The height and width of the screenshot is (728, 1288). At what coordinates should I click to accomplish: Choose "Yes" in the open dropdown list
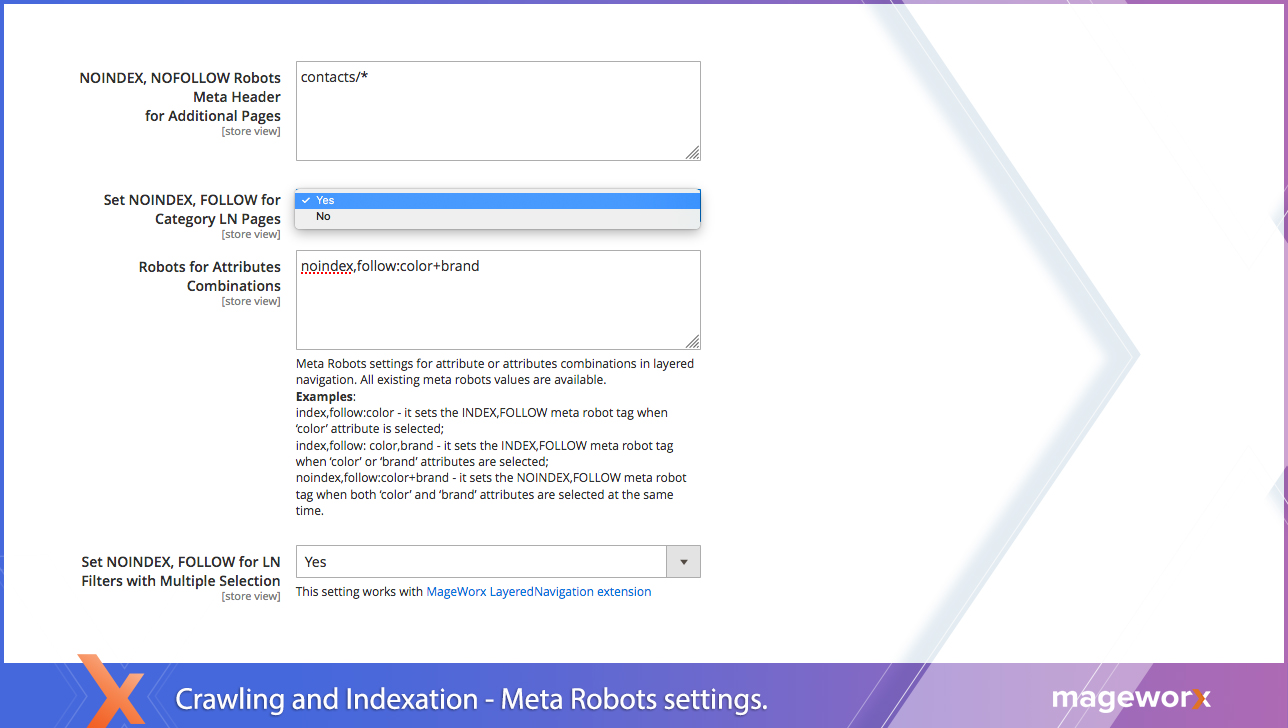[497, 200]
